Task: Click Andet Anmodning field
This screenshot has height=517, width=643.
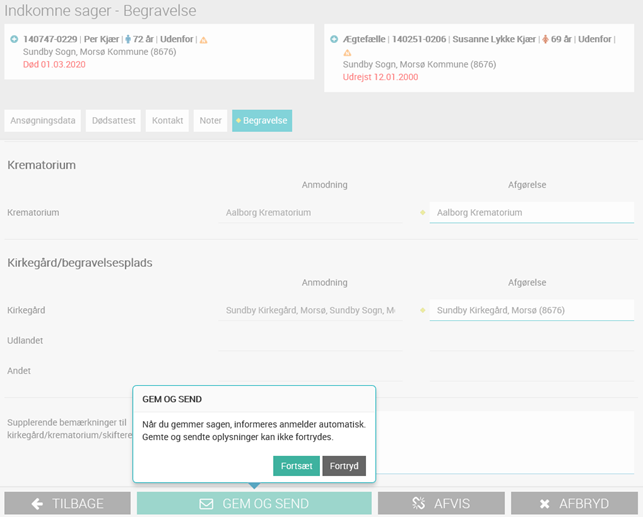Action: coord(310,371)
